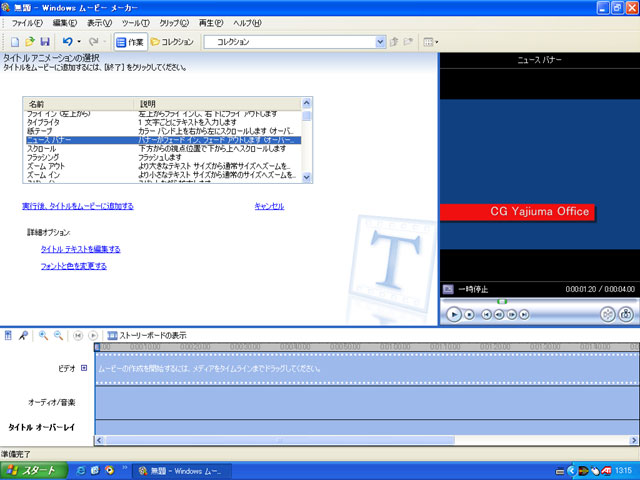Zoom out on the timeline with magnifier minus

(59, 335)
